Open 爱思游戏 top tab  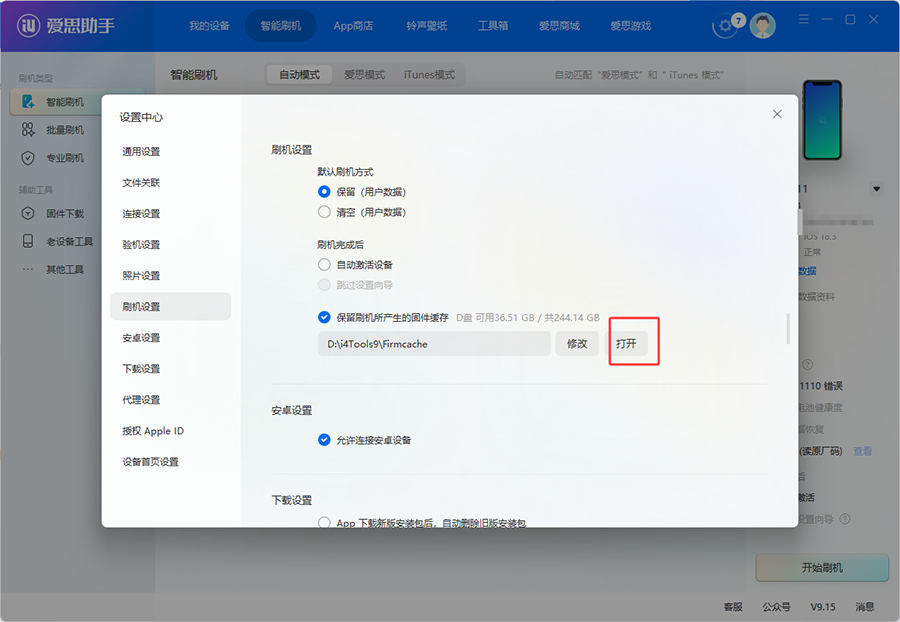click(x=630, y=26)
